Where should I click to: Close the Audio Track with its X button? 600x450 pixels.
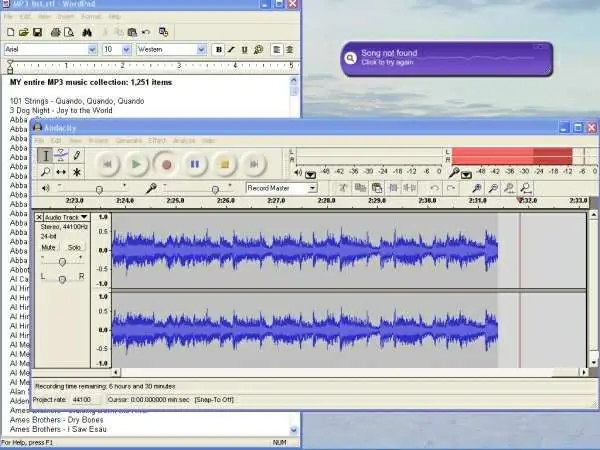tap(39, 217)
